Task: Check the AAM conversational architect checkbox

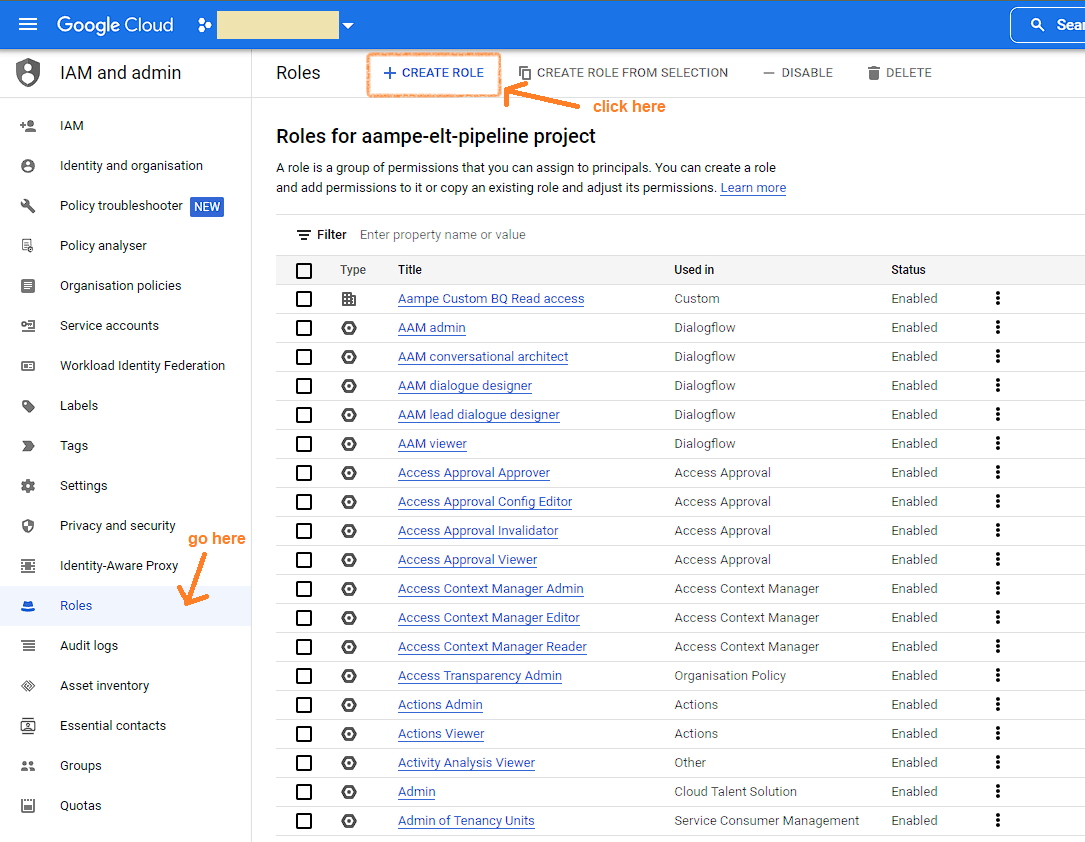Action: click(304, 357)
